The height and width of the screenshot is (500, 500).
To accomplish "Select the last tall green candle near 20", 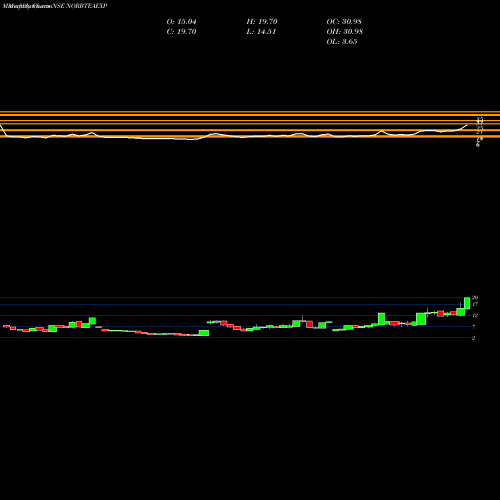I will (x=467, y=303).
